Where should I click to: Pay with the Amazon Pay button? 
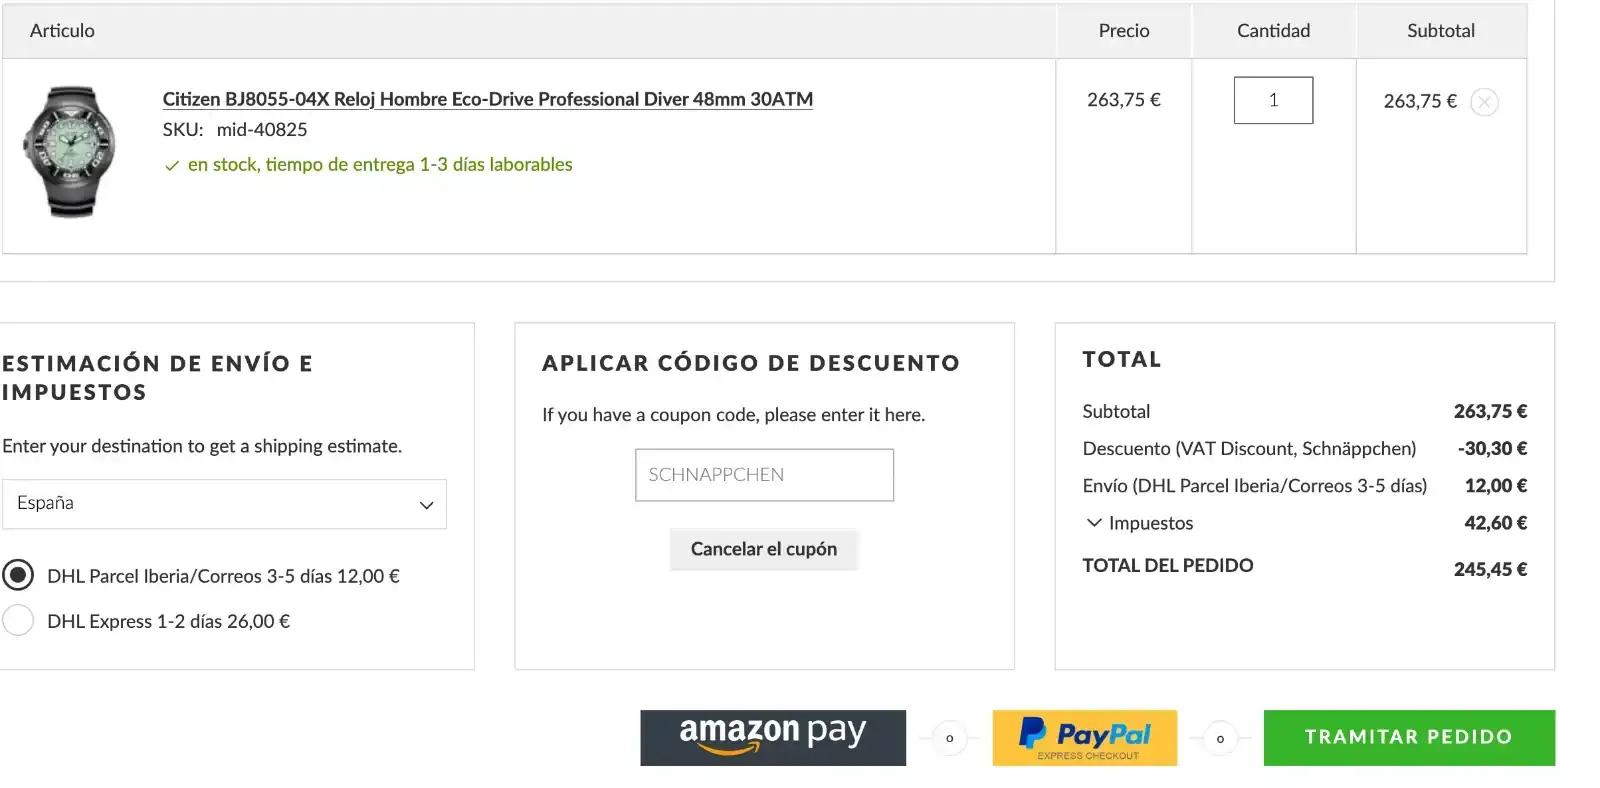[772, 738]
